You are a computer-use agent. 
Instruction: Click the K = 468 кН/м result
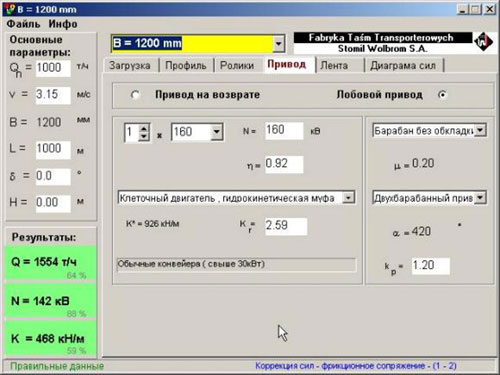tap(51, 339)
